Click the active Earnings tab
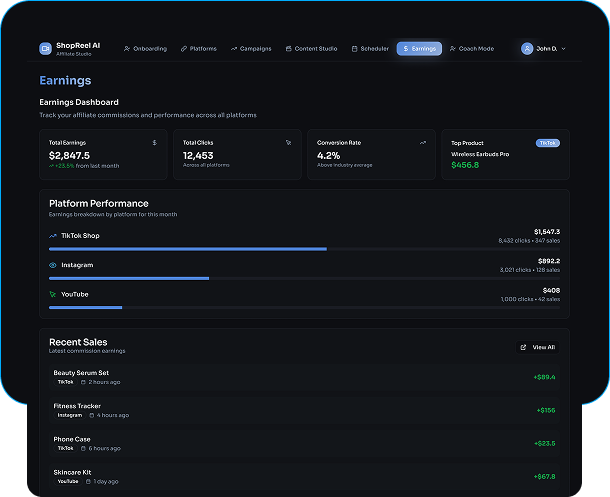The image size is (610, 497). (x=419, y=48)
